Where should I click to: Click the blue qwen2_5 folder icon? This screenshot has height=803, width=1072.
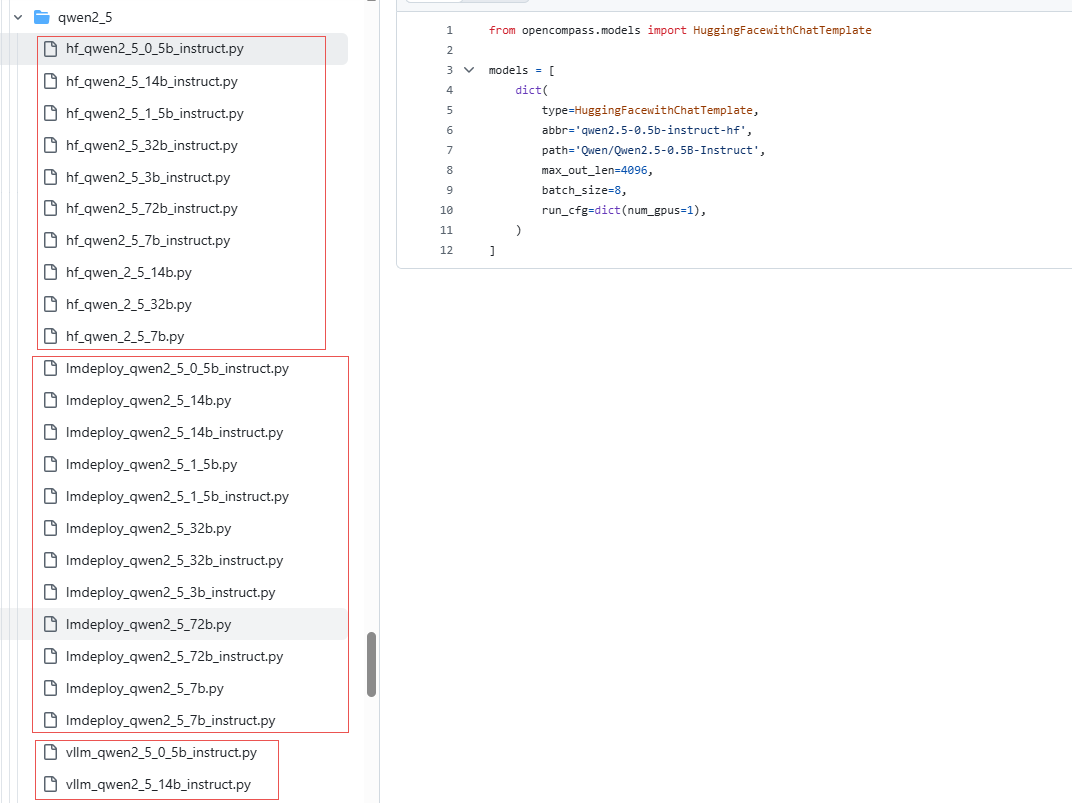point(42,17)
